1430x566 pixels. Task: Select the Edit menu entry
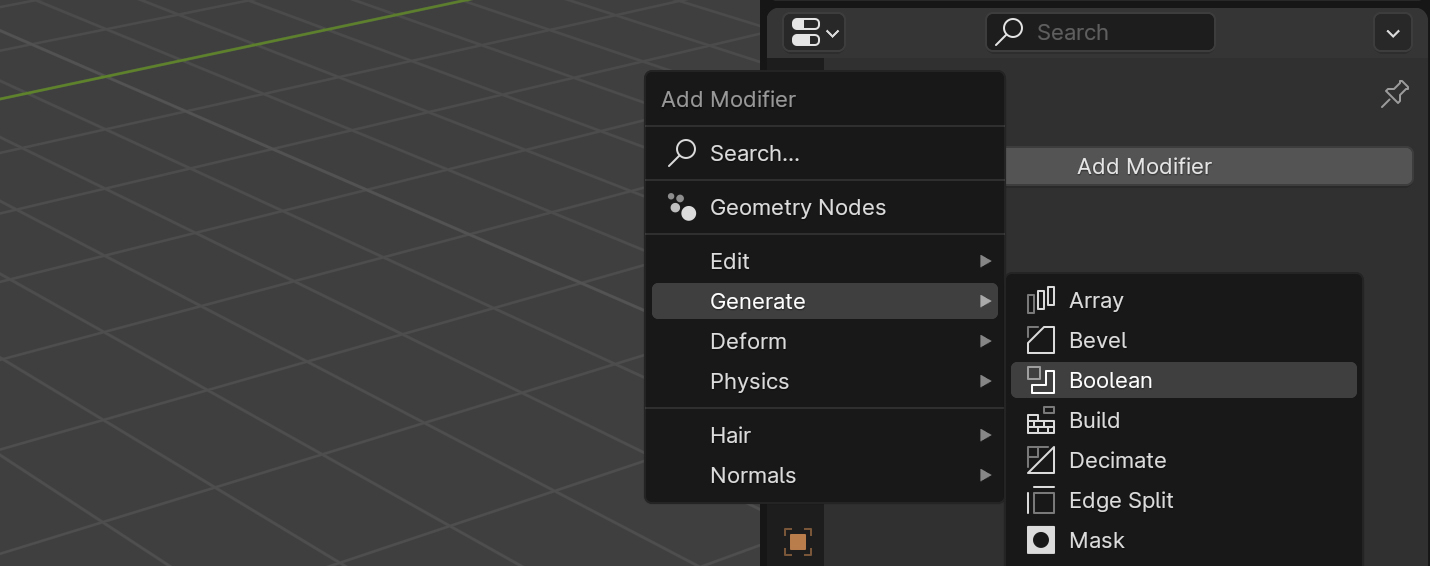(825, 261)
